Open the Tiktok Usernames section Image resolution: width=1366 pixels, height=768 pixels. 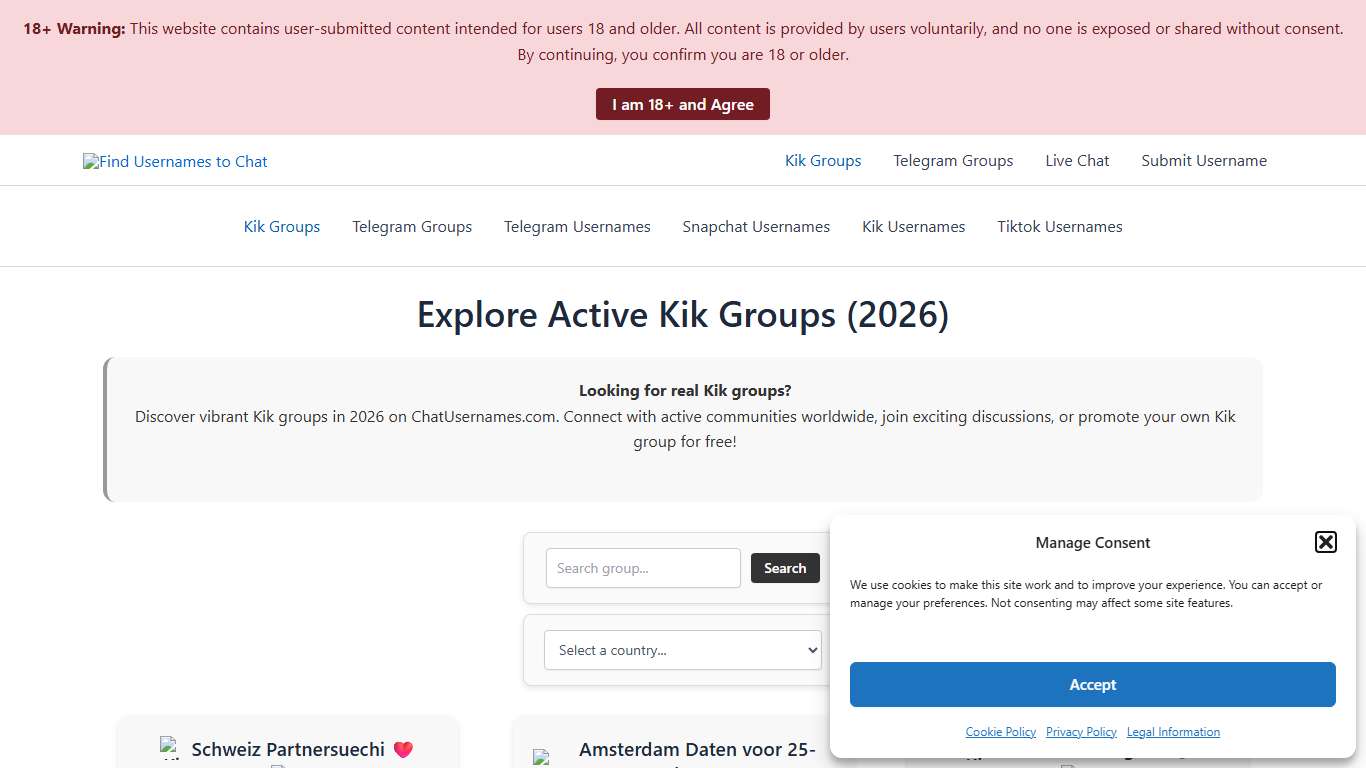(x=1059, y=226)
